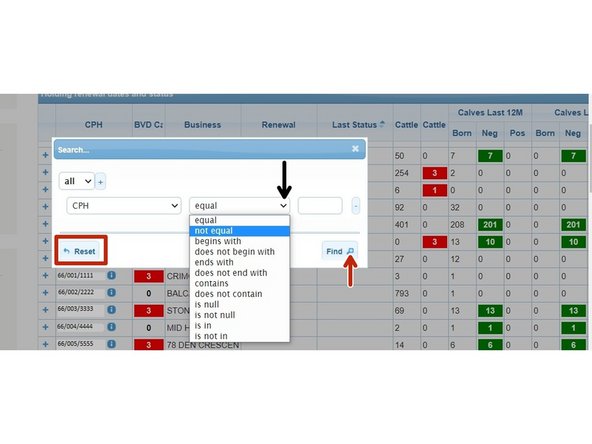Choose 'is not null' option
This screenshot has width=592, height=444.
click(x=239, y=315)
